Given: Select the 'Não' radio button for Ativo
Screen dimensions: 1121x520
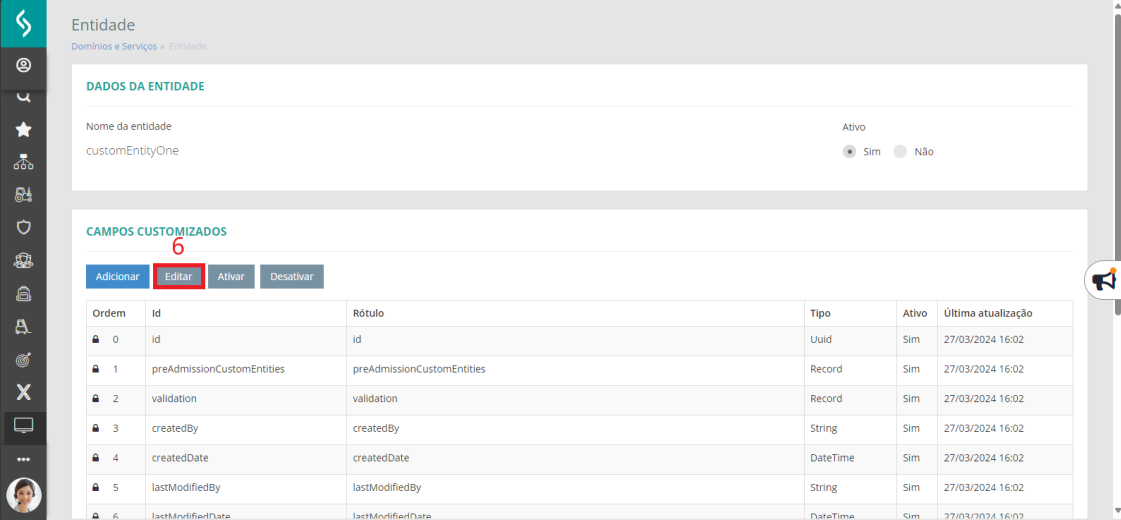Looking at the screenshot, I should tap(900, 152).
